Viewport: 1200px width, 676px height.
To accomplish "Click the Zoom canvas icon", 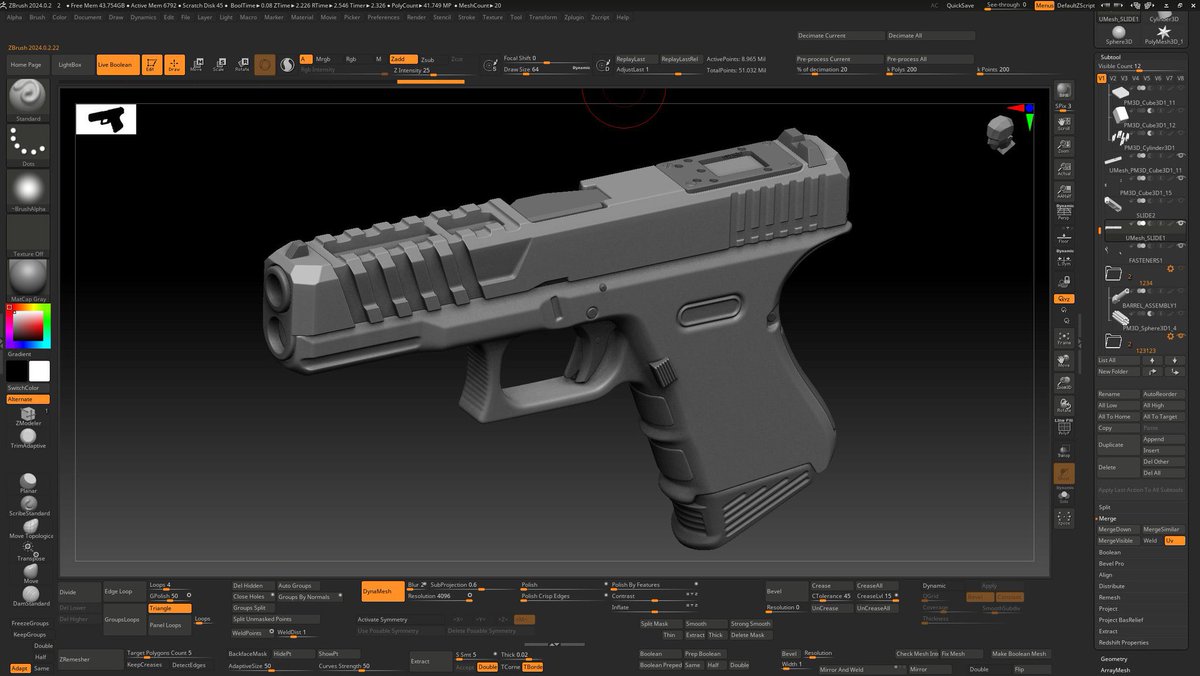I will (1064, 146).
